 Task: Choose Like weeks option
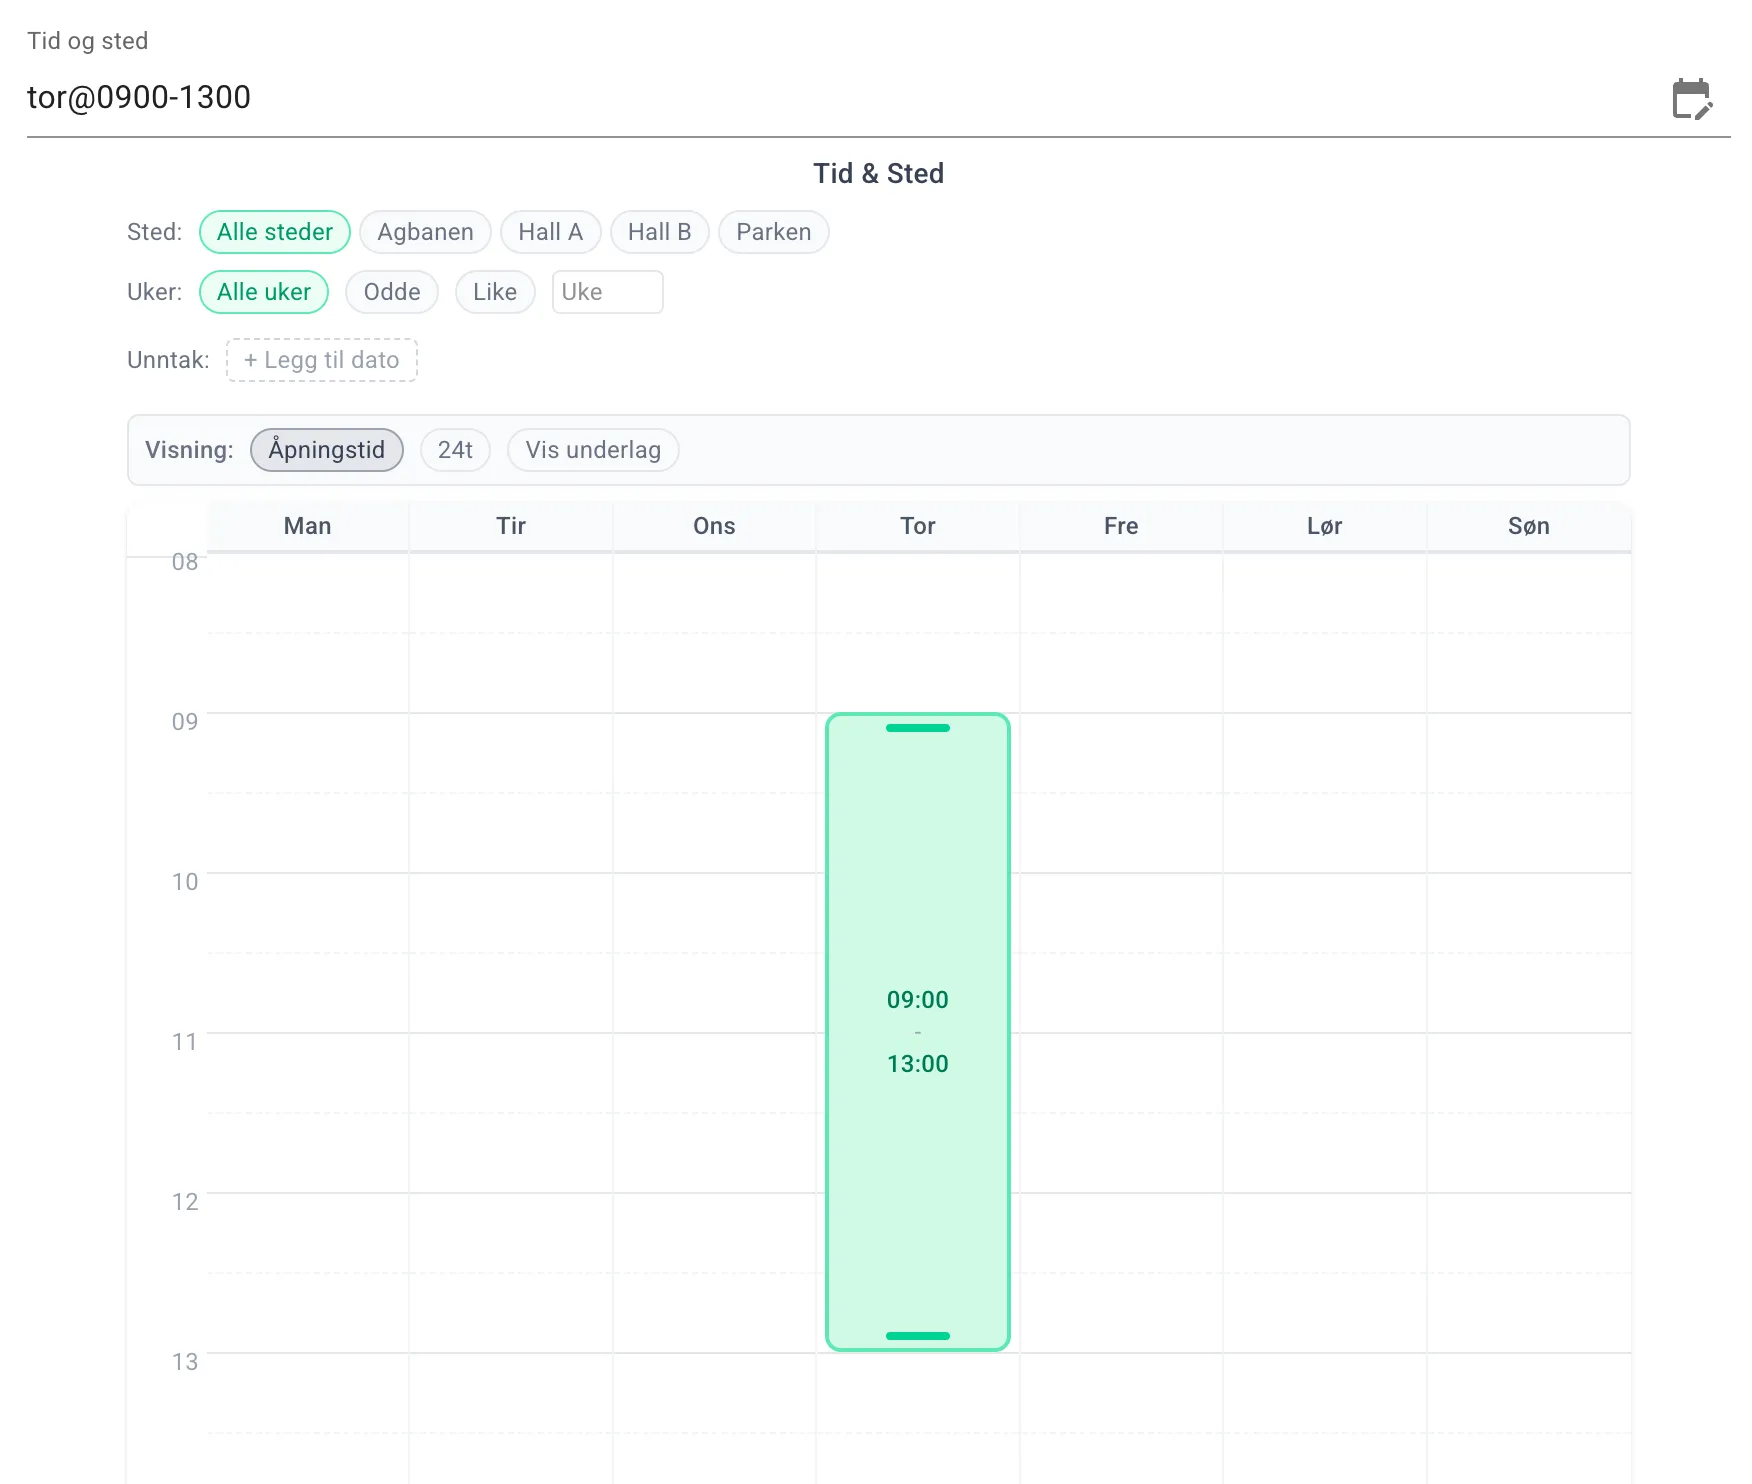495,292
